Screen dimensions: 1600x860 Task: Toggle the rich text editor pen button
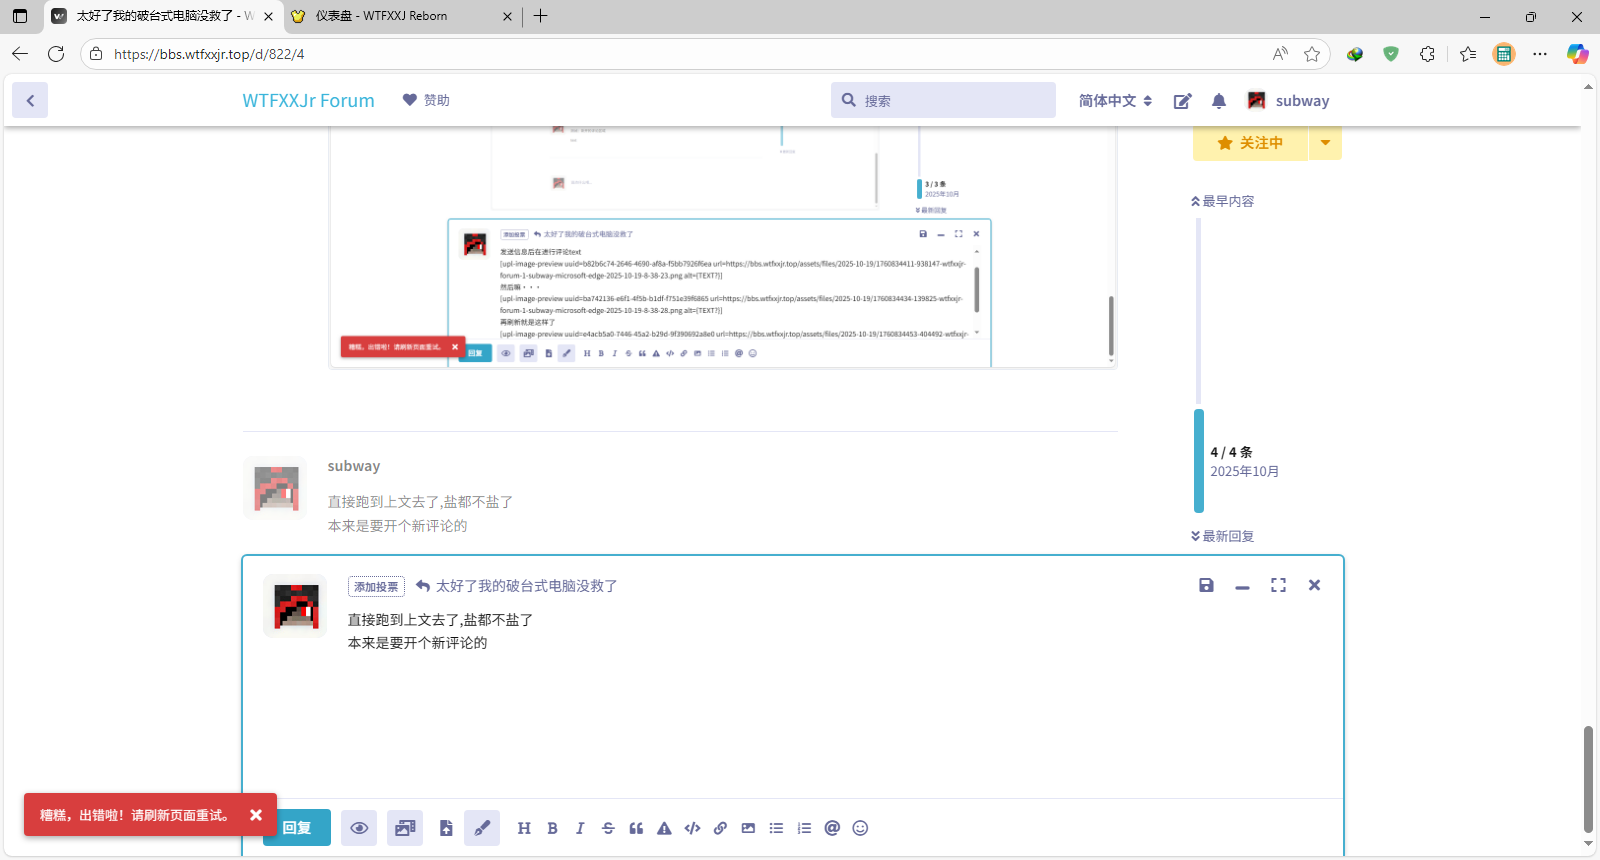[x=482, y=828]
